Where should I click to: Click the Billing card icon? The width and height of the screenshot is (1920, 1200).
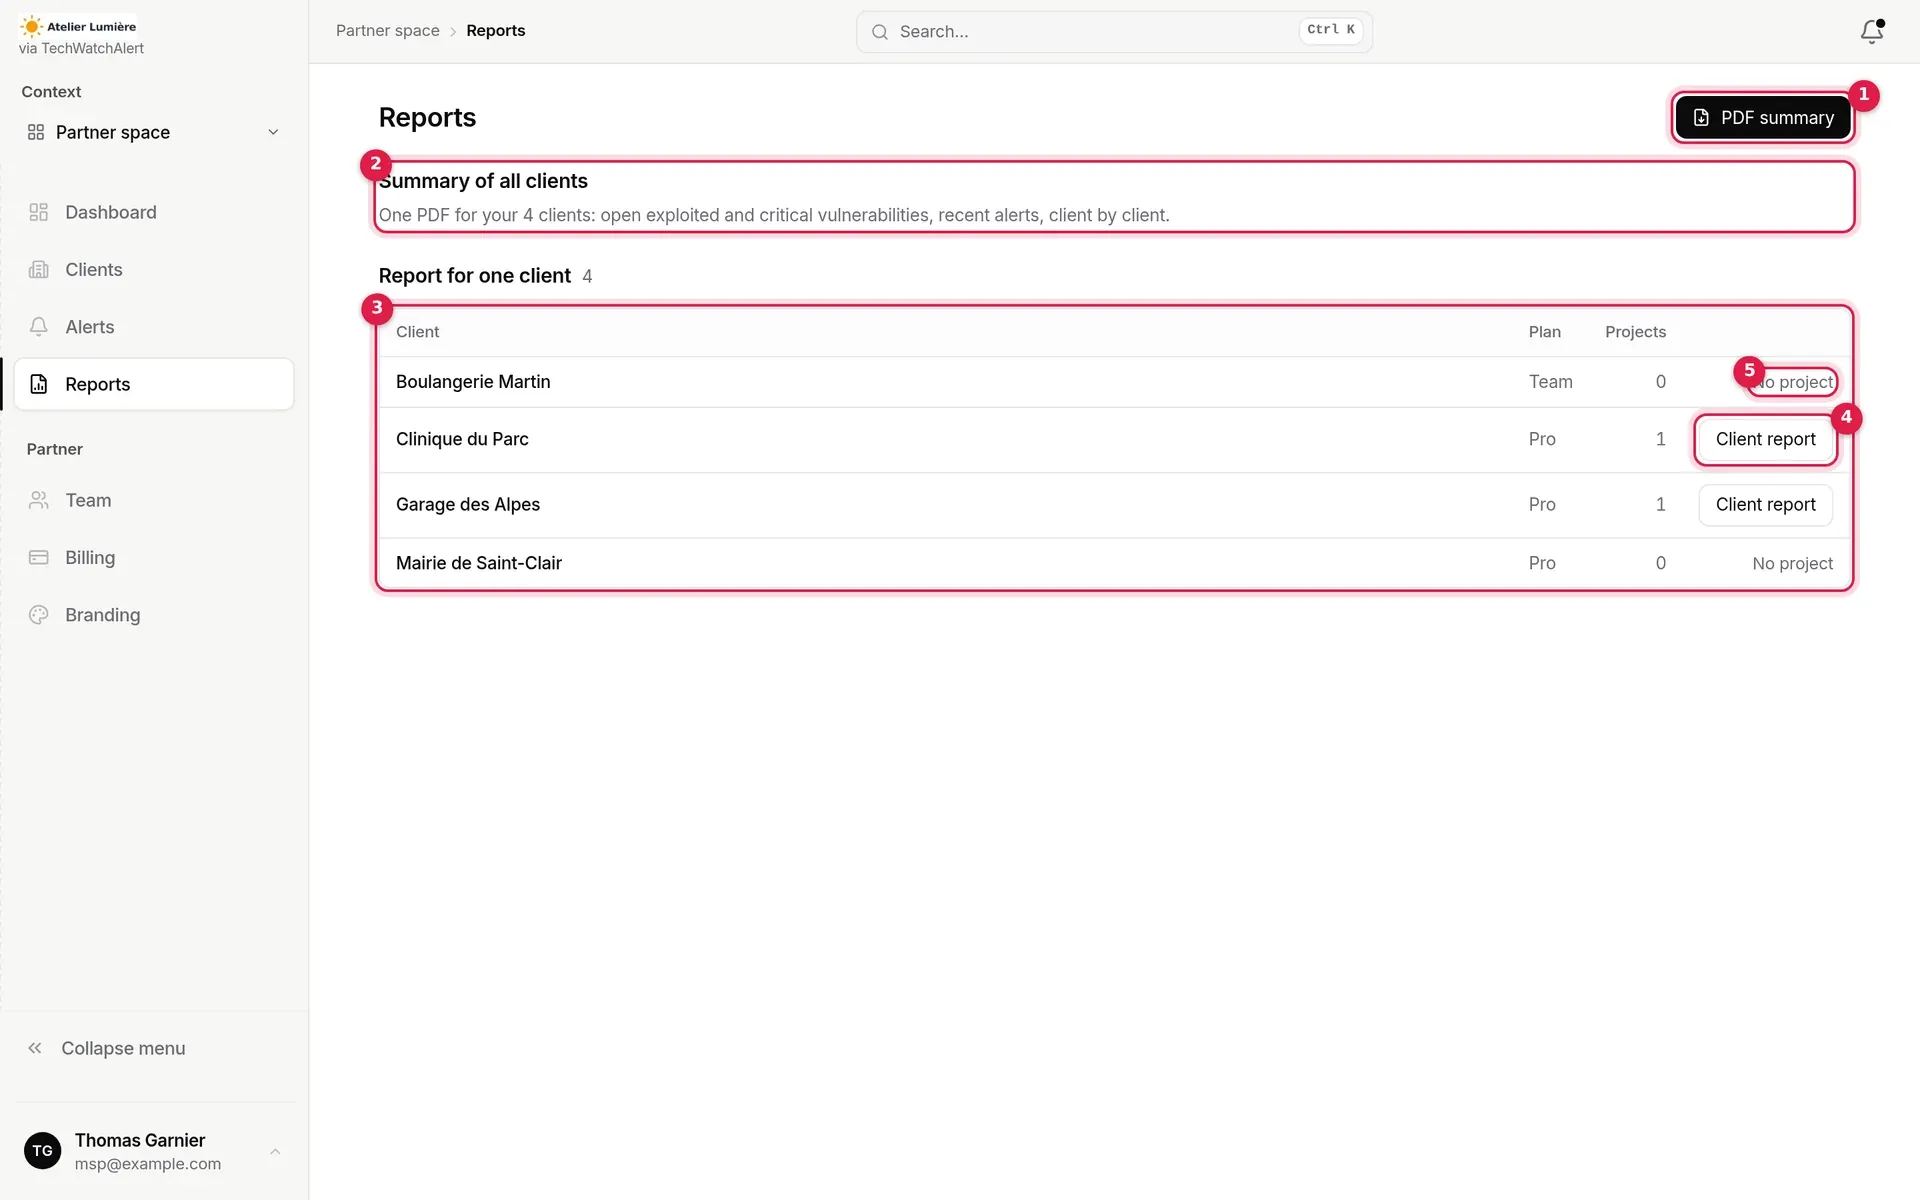point(39,557)
